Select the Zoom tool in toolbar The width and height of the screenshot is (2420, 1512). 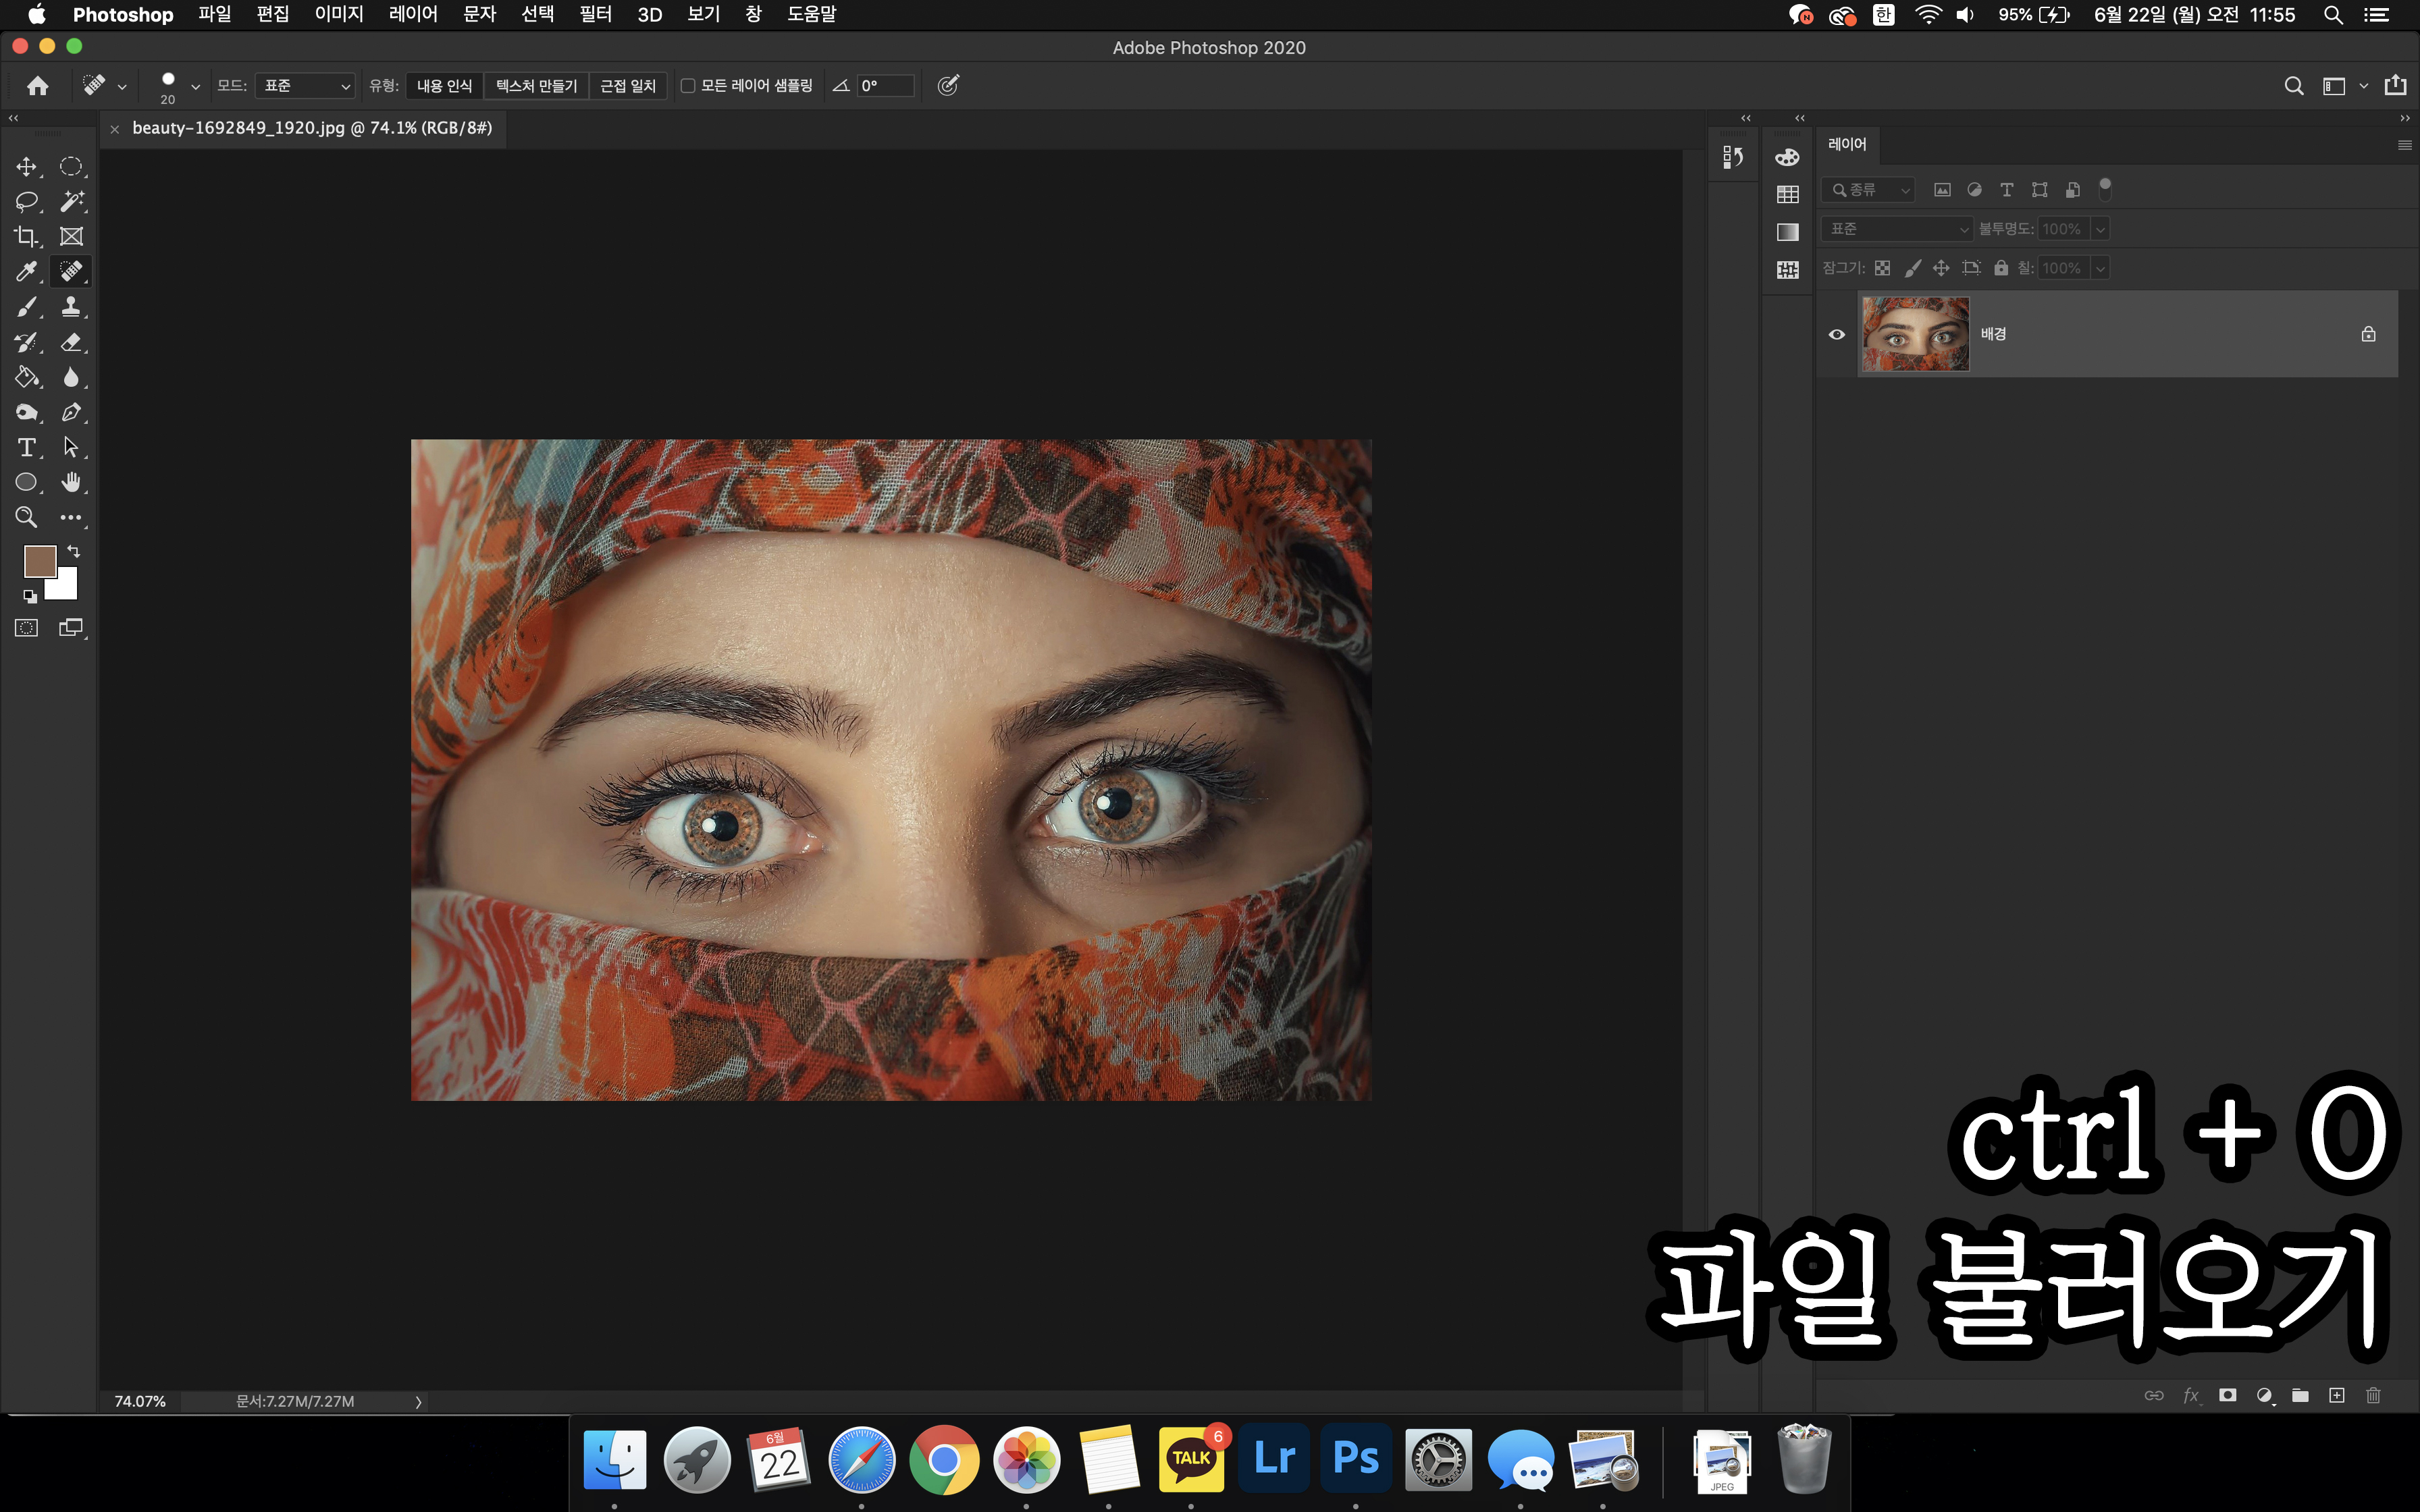tap(27, 517)
